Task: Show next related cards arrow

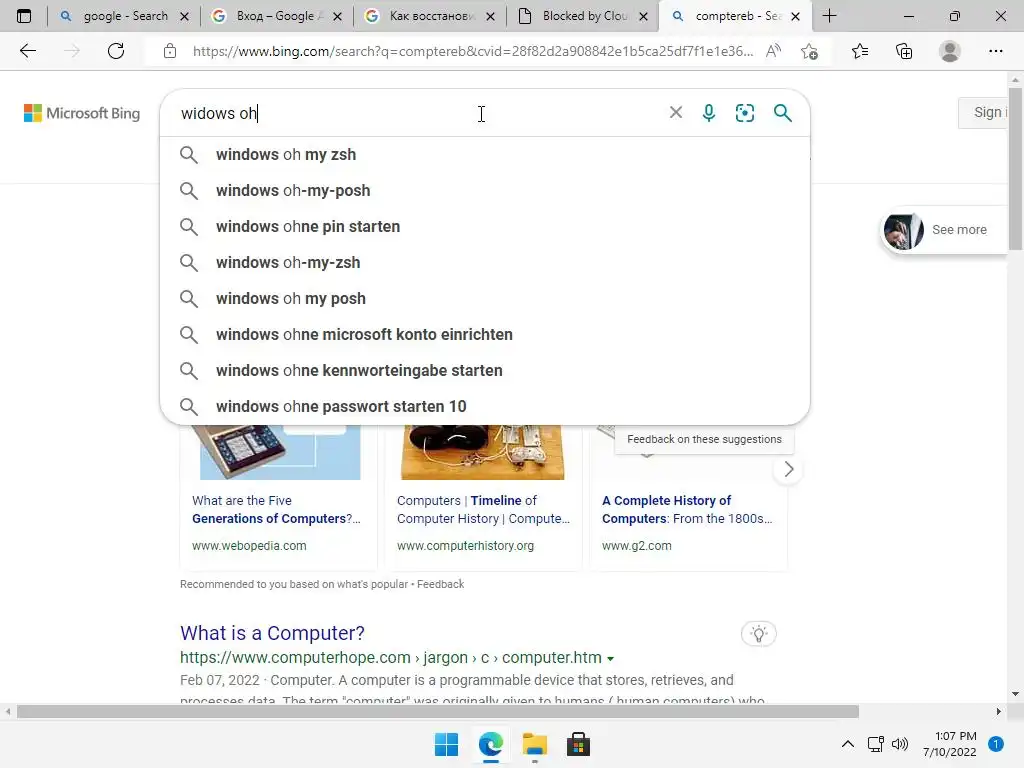Action: coord(788,469)
